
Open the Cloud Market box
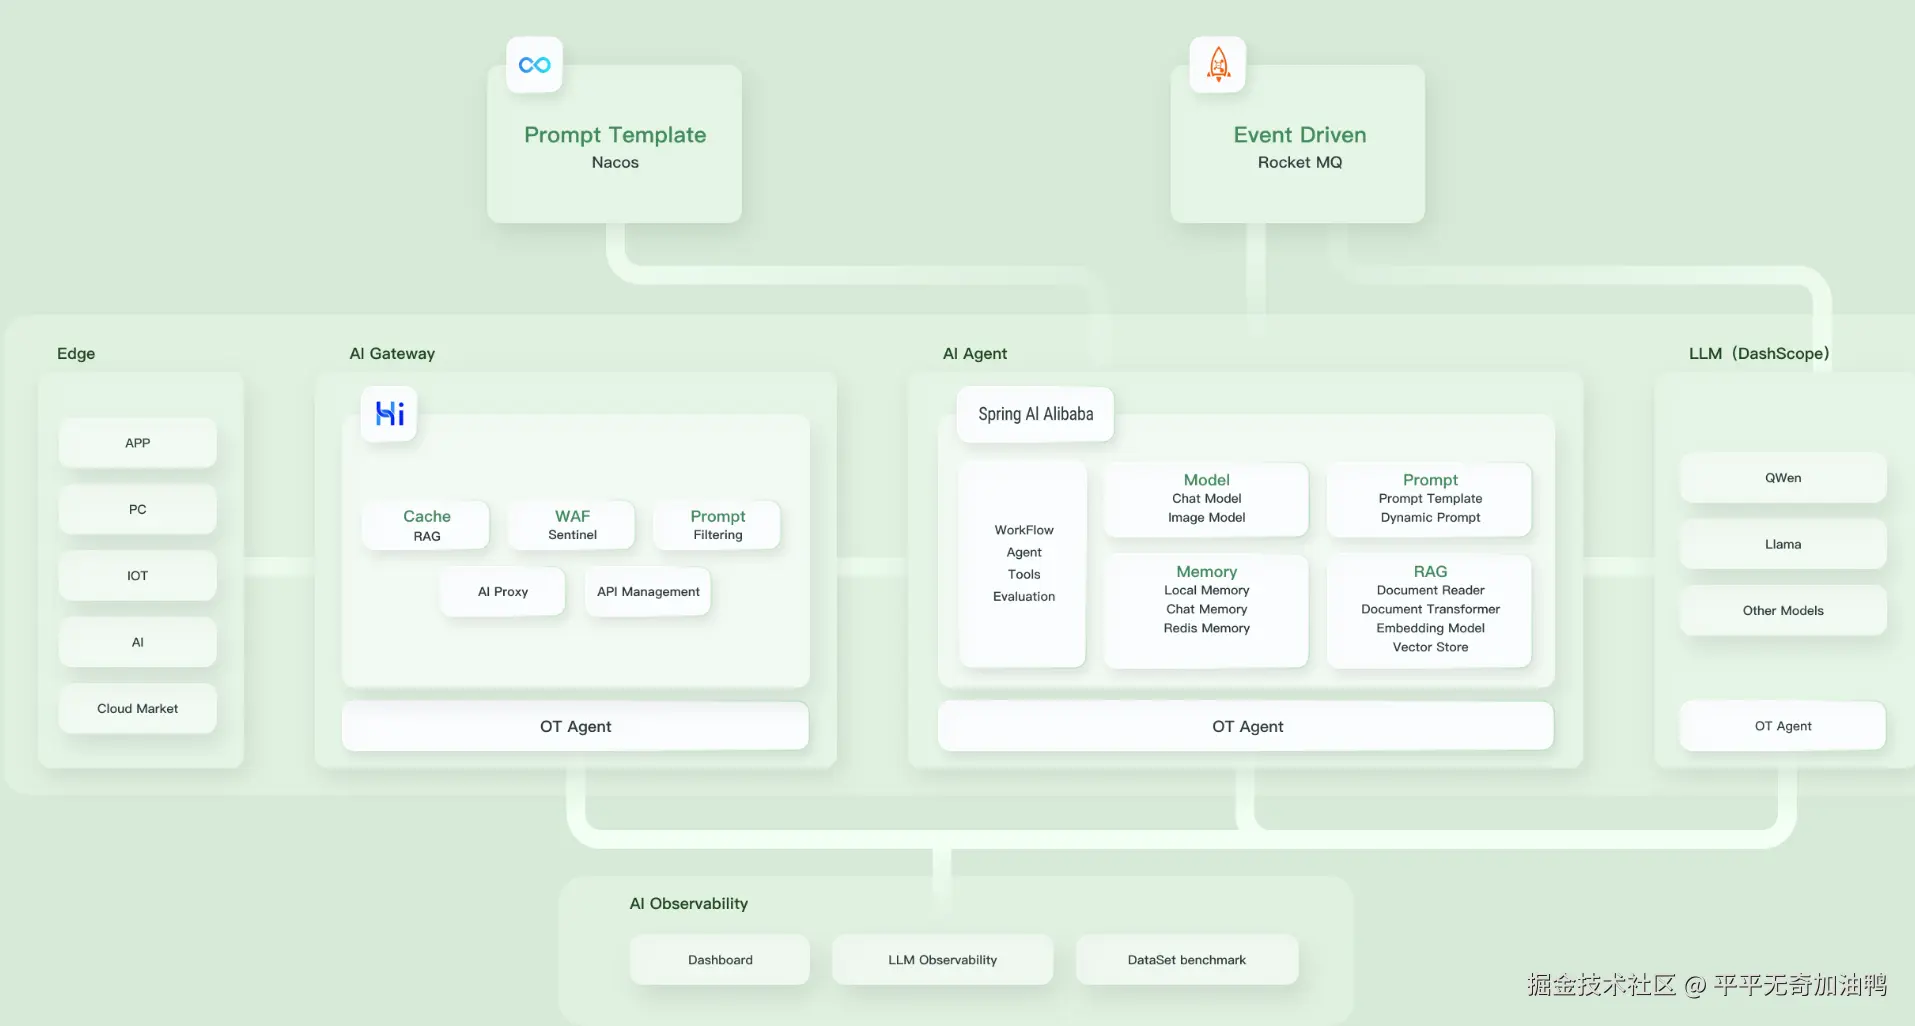pyautogui.click(x=138, y=708)
